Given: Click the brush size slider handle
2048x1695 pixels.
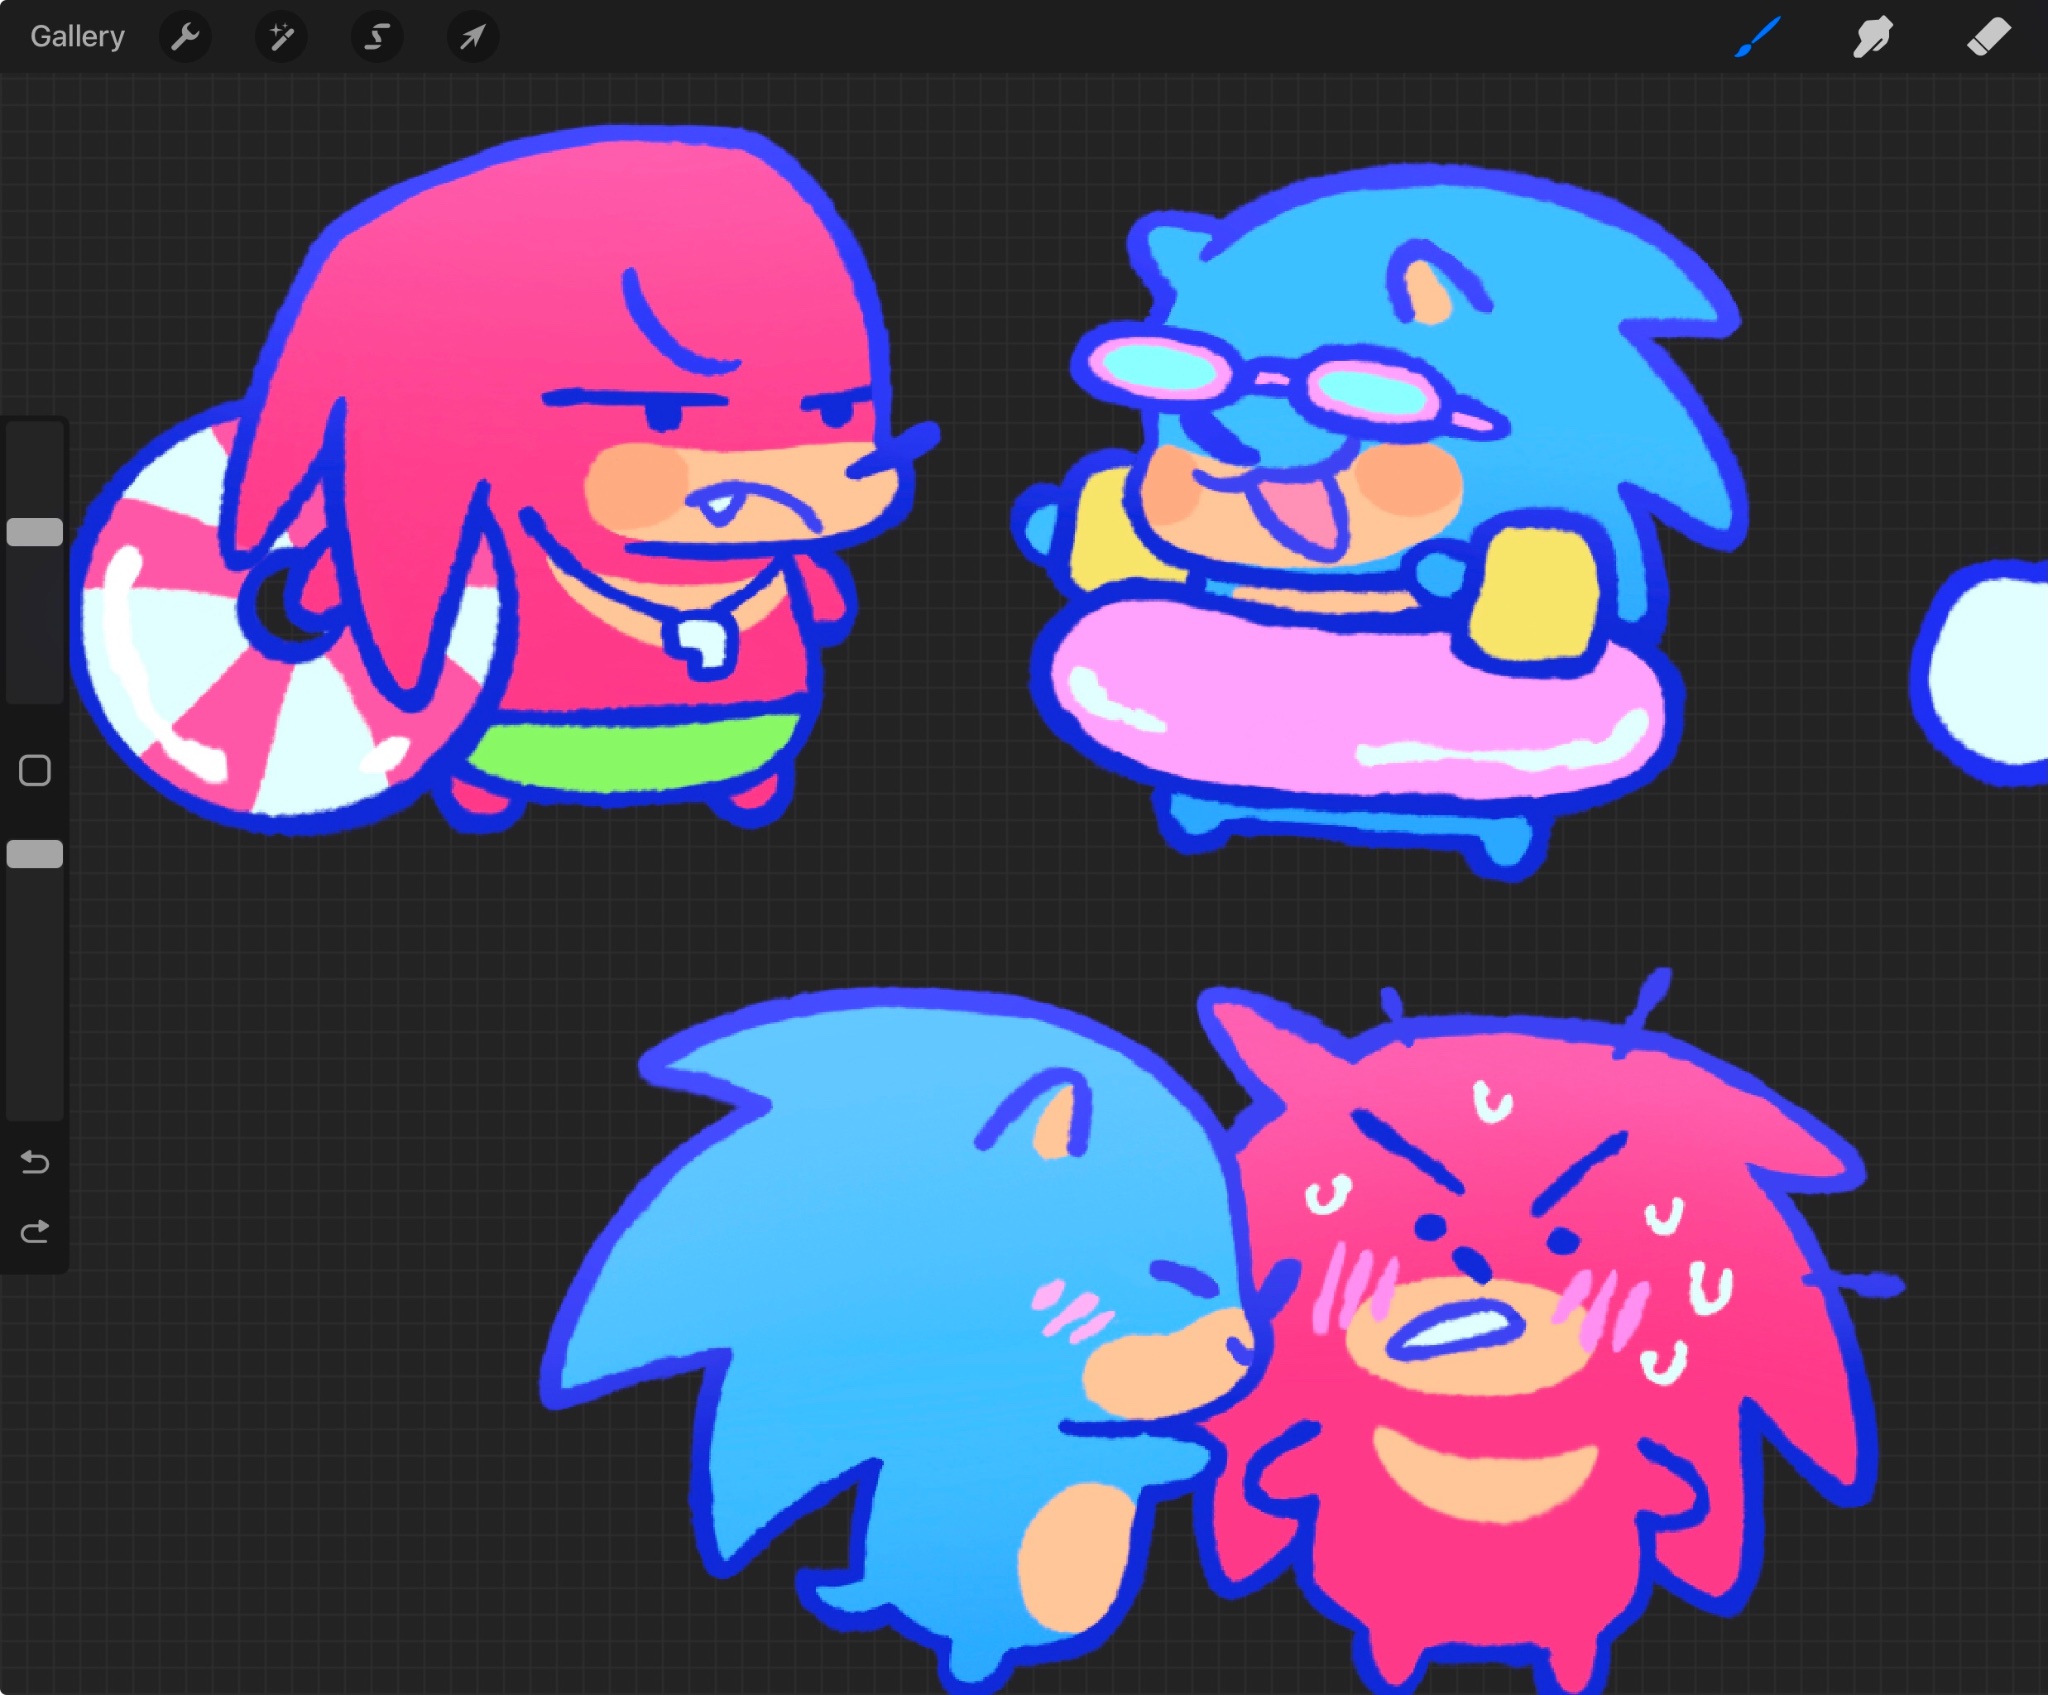Looking at the screenshot, I should pos(35,532).
